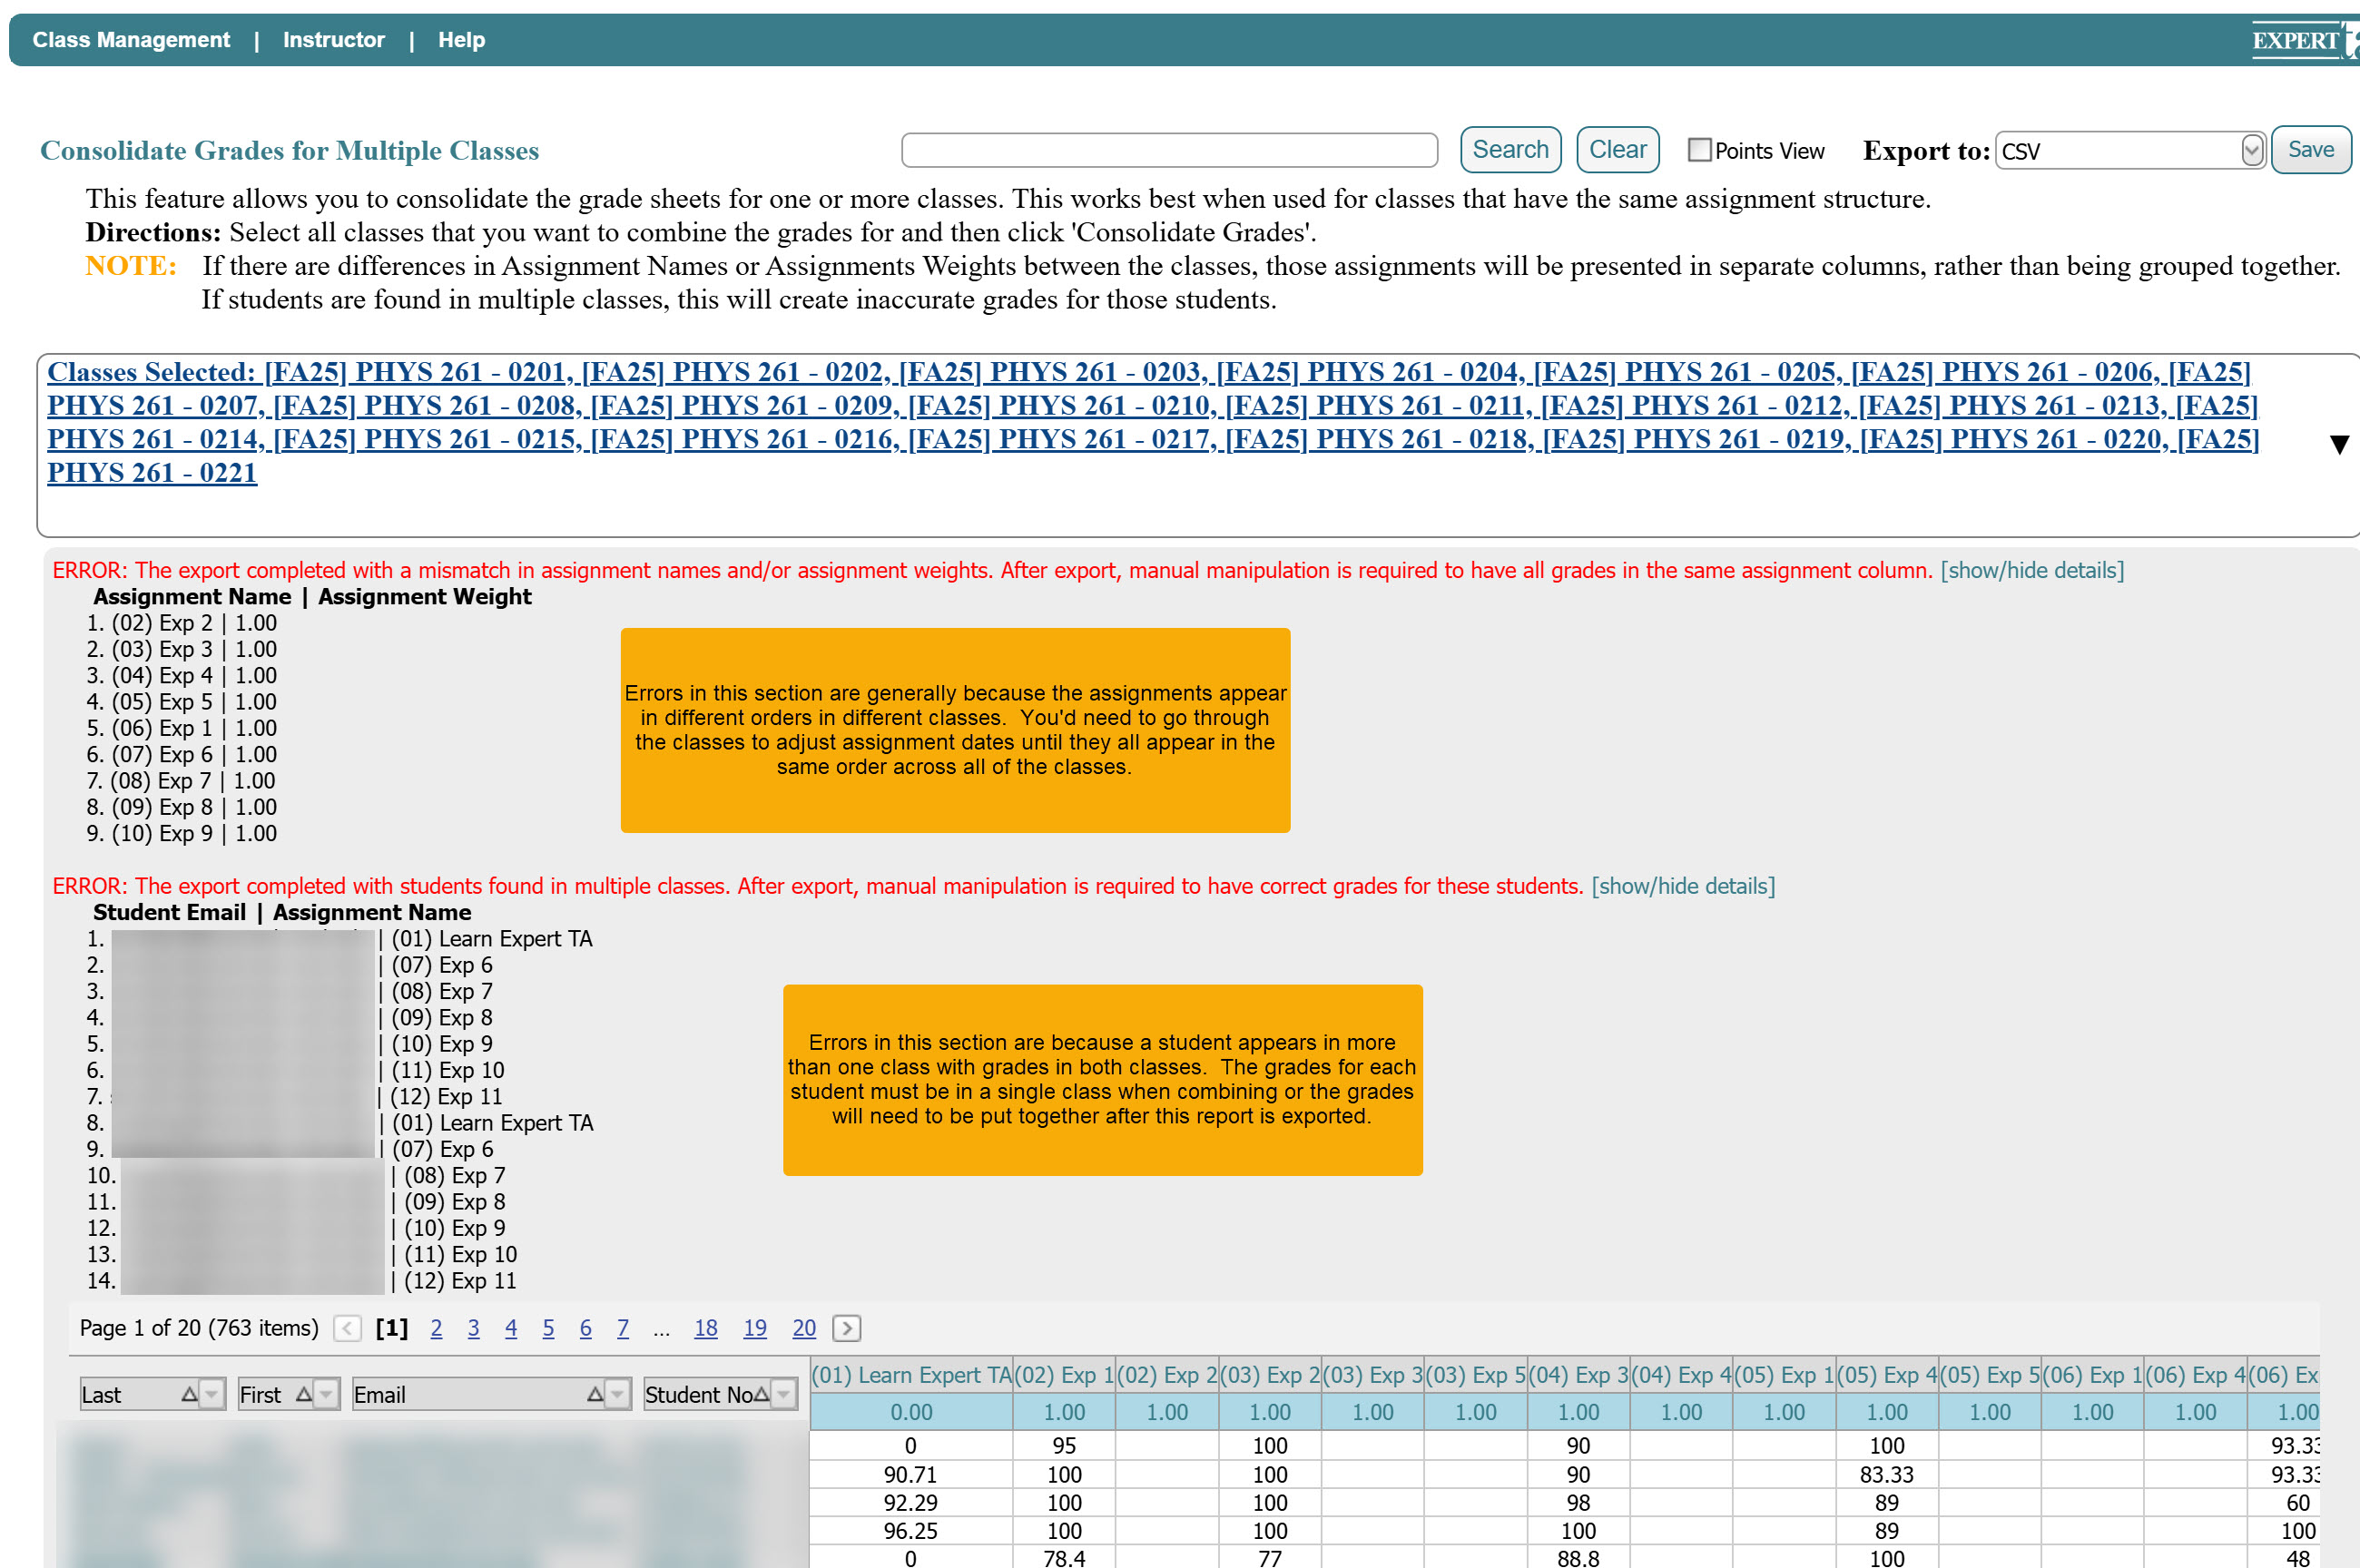Enable the Points View checkbox
This screenshot has width=2360, height=1568.
(1699, 150)
